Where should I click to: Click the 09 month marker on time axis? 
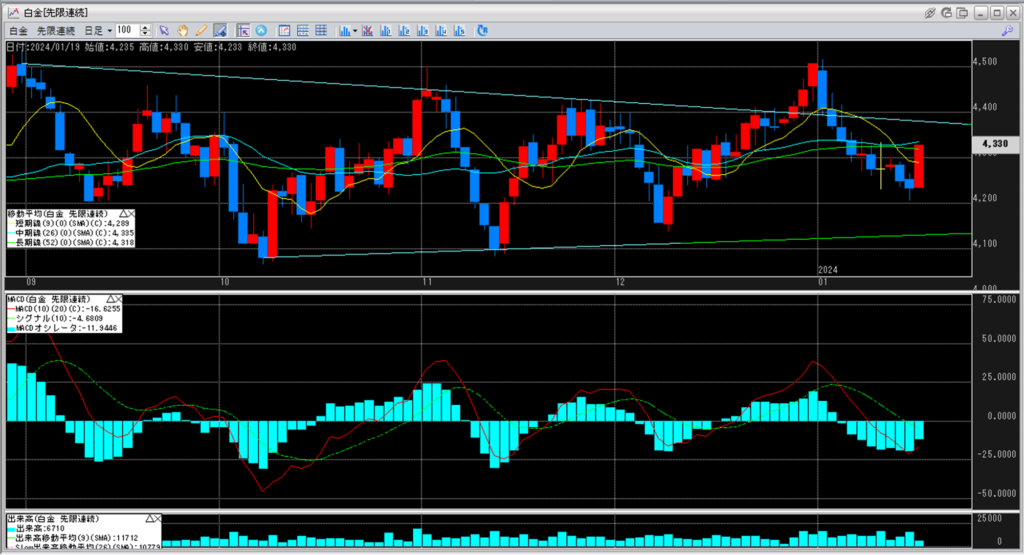coord(31,282)
